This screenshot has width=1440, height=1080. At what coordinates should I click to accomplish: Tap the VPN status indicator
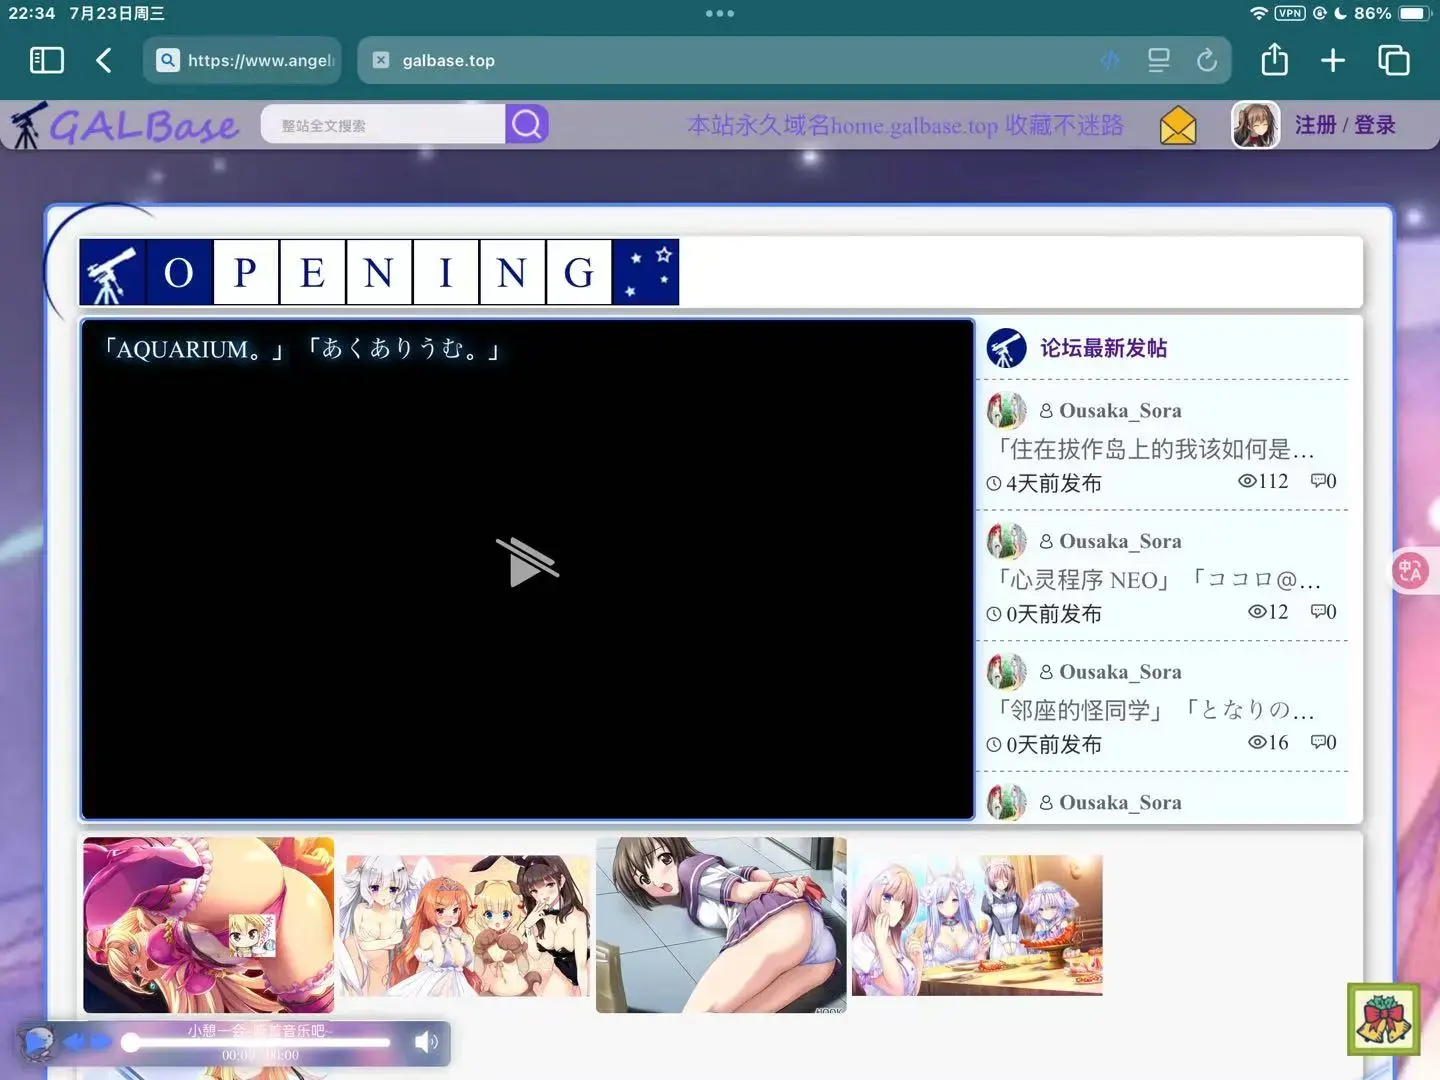[1290, 13]
